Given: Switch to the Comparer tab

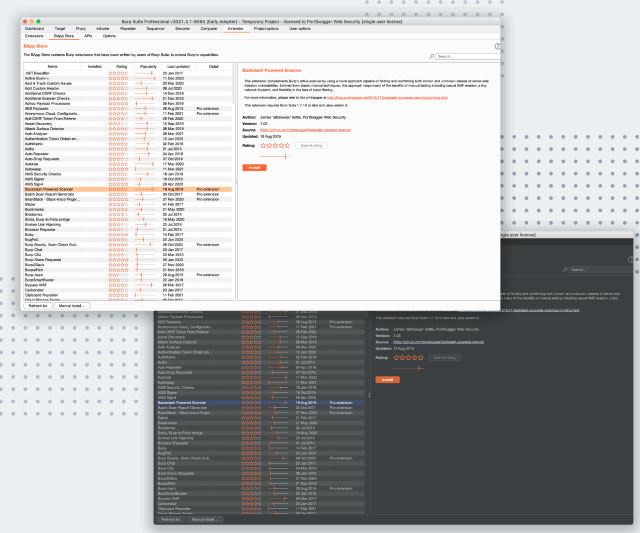Looking at the screenshot, I should 209,29.
